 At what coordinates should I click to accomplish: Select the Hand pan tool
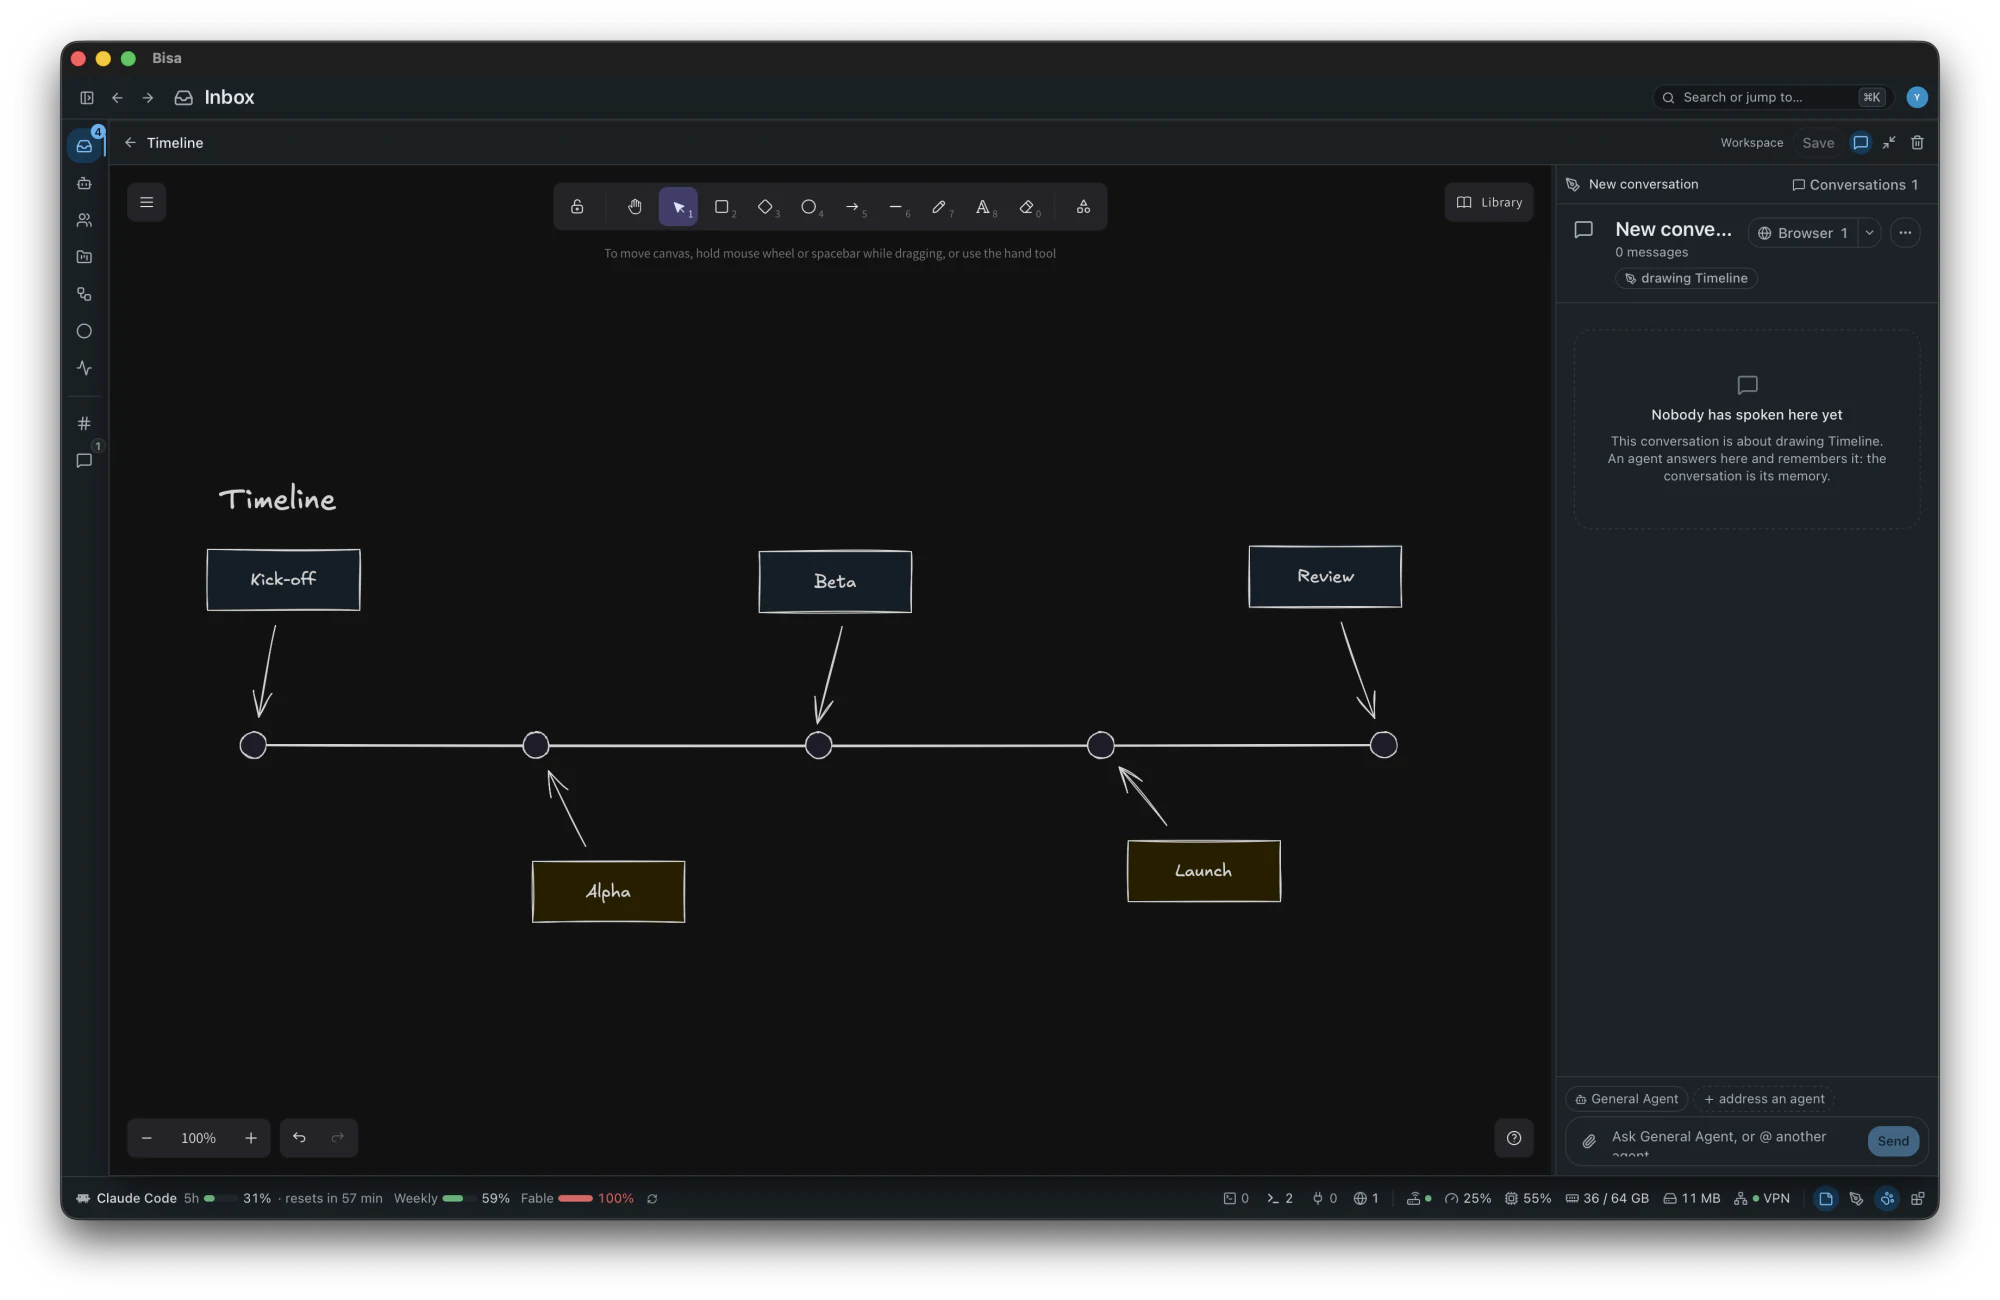tap(635, 207)
